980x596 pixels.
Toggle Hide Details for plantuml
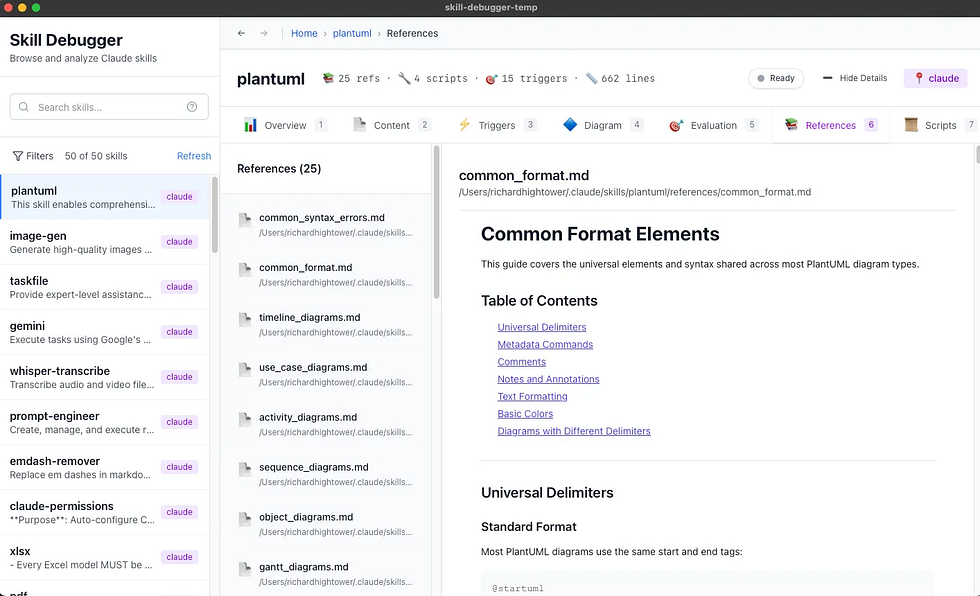click(x=855, y=78)
